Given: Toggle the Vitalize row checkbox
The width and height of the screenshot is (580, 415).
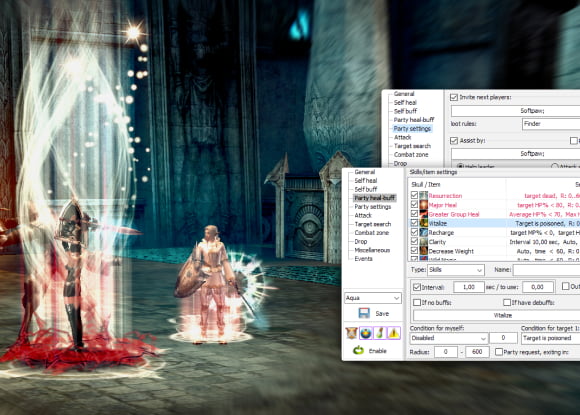Looking at the screenshot, I should 414,223.
